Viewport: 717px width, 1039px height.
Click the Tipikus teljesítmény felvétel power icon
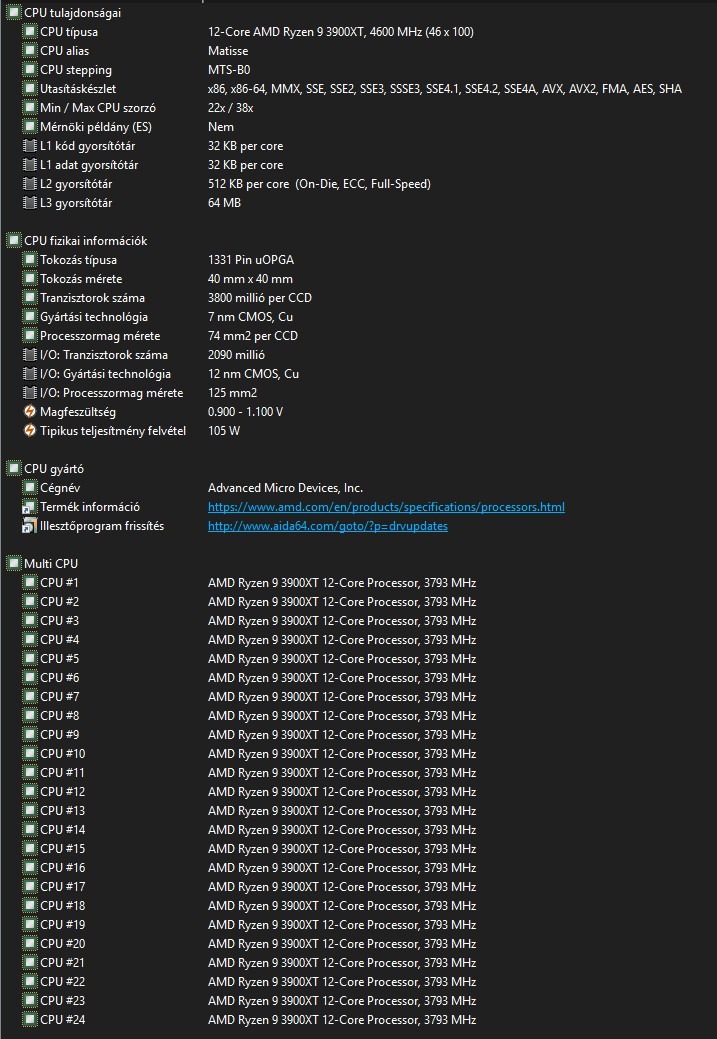tap(29, 431)
